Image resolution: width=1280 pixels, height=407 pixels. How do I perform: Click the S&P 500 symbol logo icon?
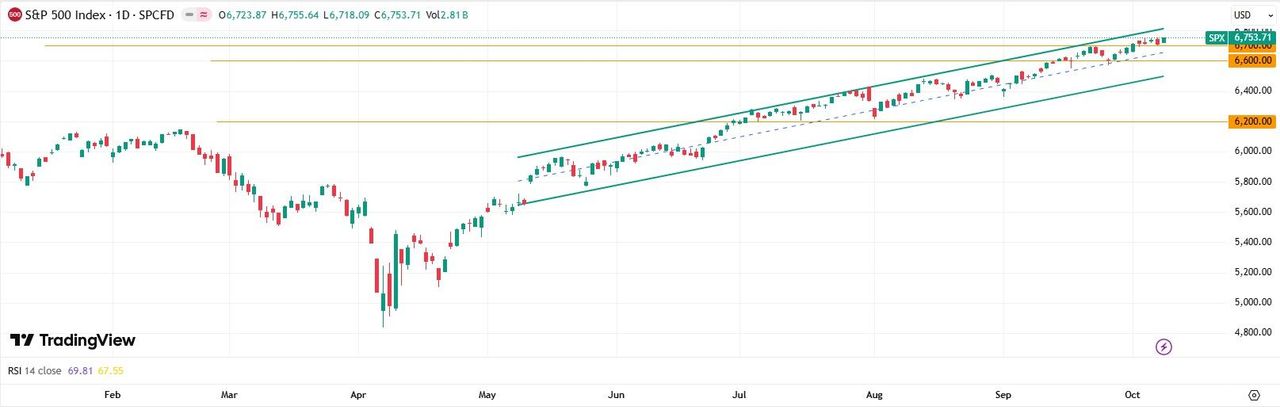[x=16, y=15]
